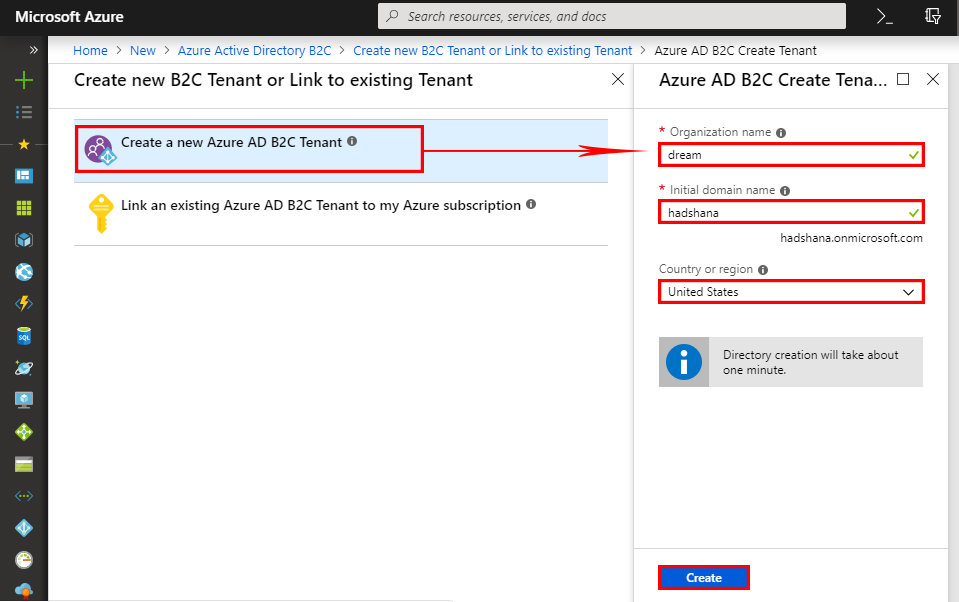
Task: Click the Favorites star icon in sidebar
Action: click(24, 144)
